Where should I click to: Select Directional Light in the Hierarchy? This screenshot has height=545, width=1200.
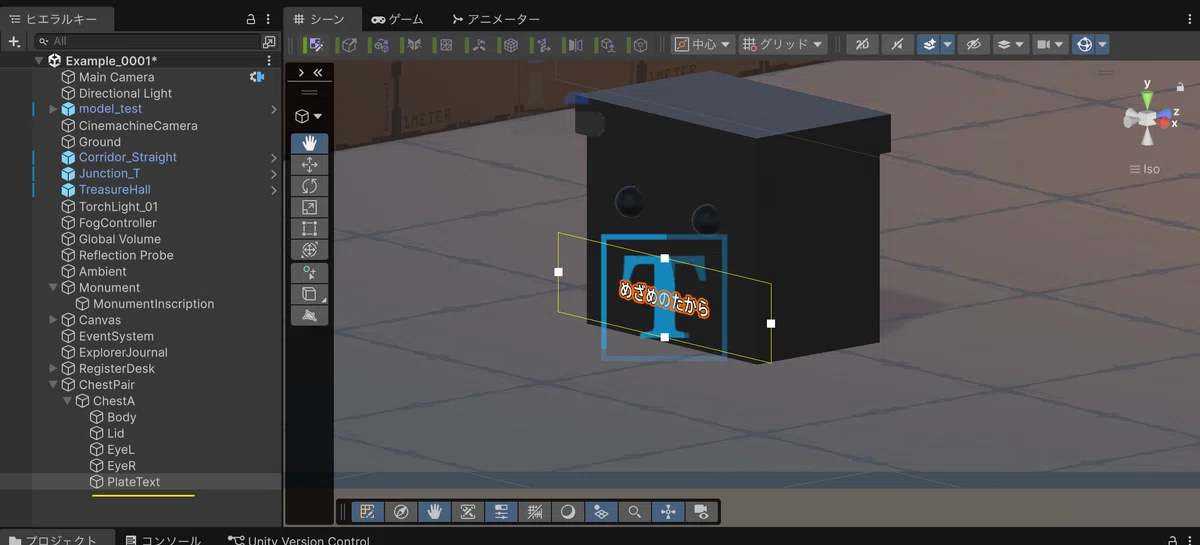coord(125,93)
